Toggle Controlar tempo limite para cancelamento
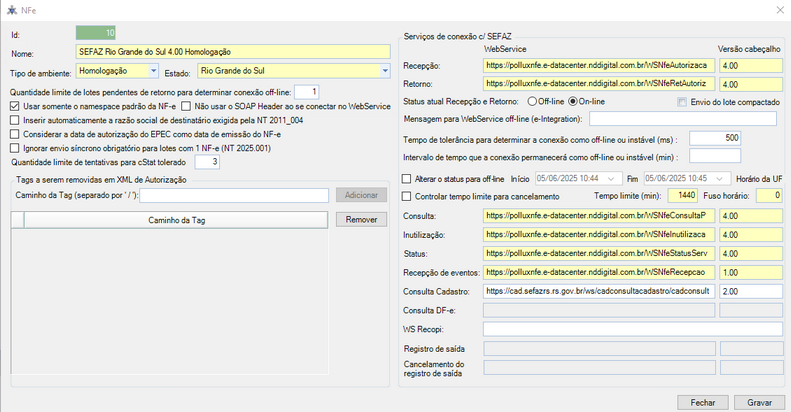Screen dimensions: 791x412 tap(406, 196)
